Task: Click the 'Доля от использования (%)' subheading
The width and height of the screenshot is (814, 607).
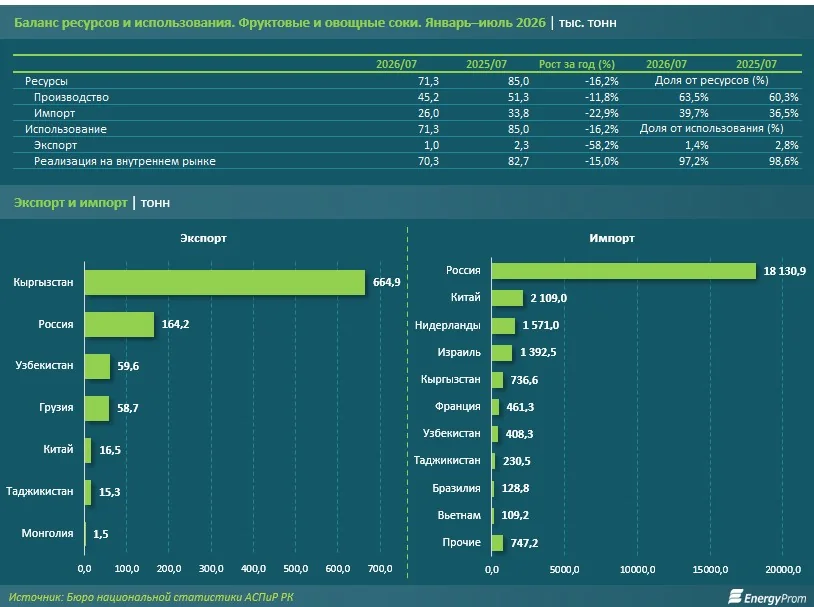Action: pyautogui.click(x=711, y=129)
